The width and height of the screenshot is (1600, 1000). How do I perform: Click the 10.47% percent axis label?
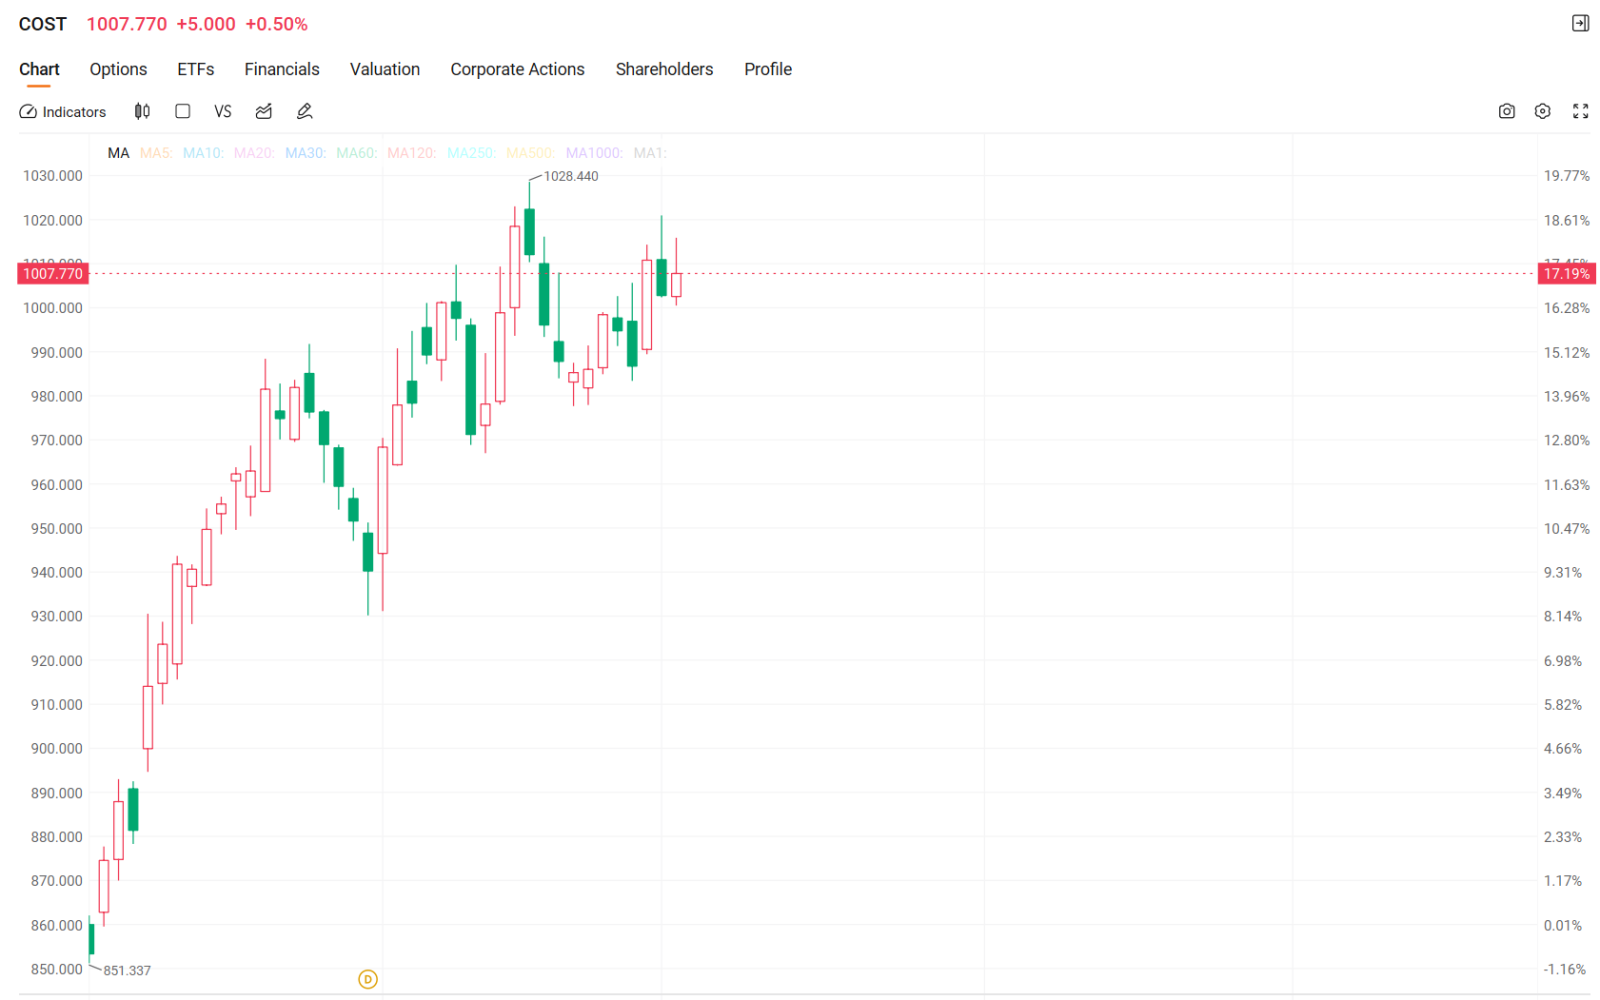(1567, 528)
